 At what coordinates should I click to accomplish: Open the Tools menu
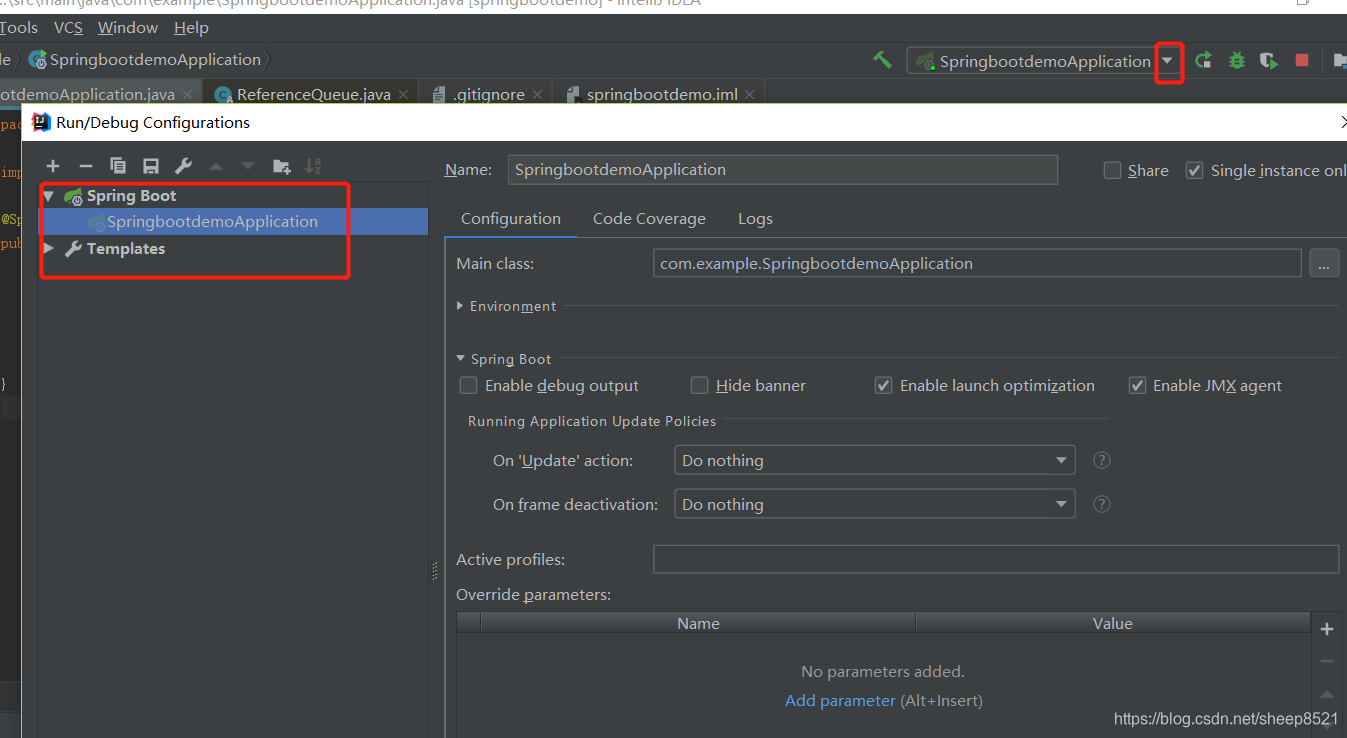click(x=19, y=27)
